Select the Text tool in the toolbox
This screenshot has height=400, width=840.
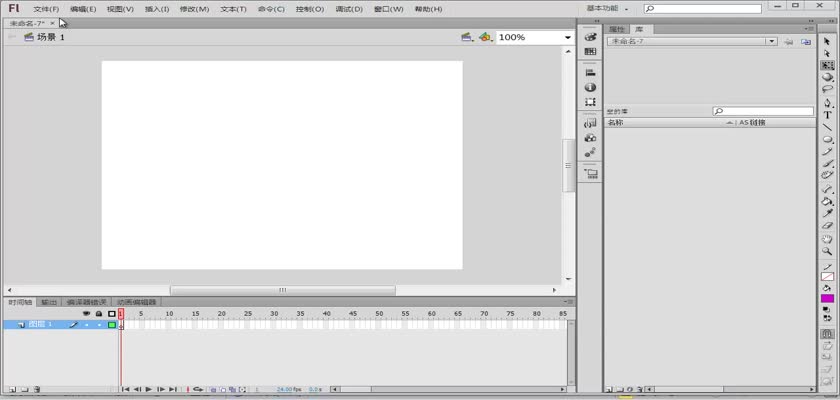pos(827,115)
